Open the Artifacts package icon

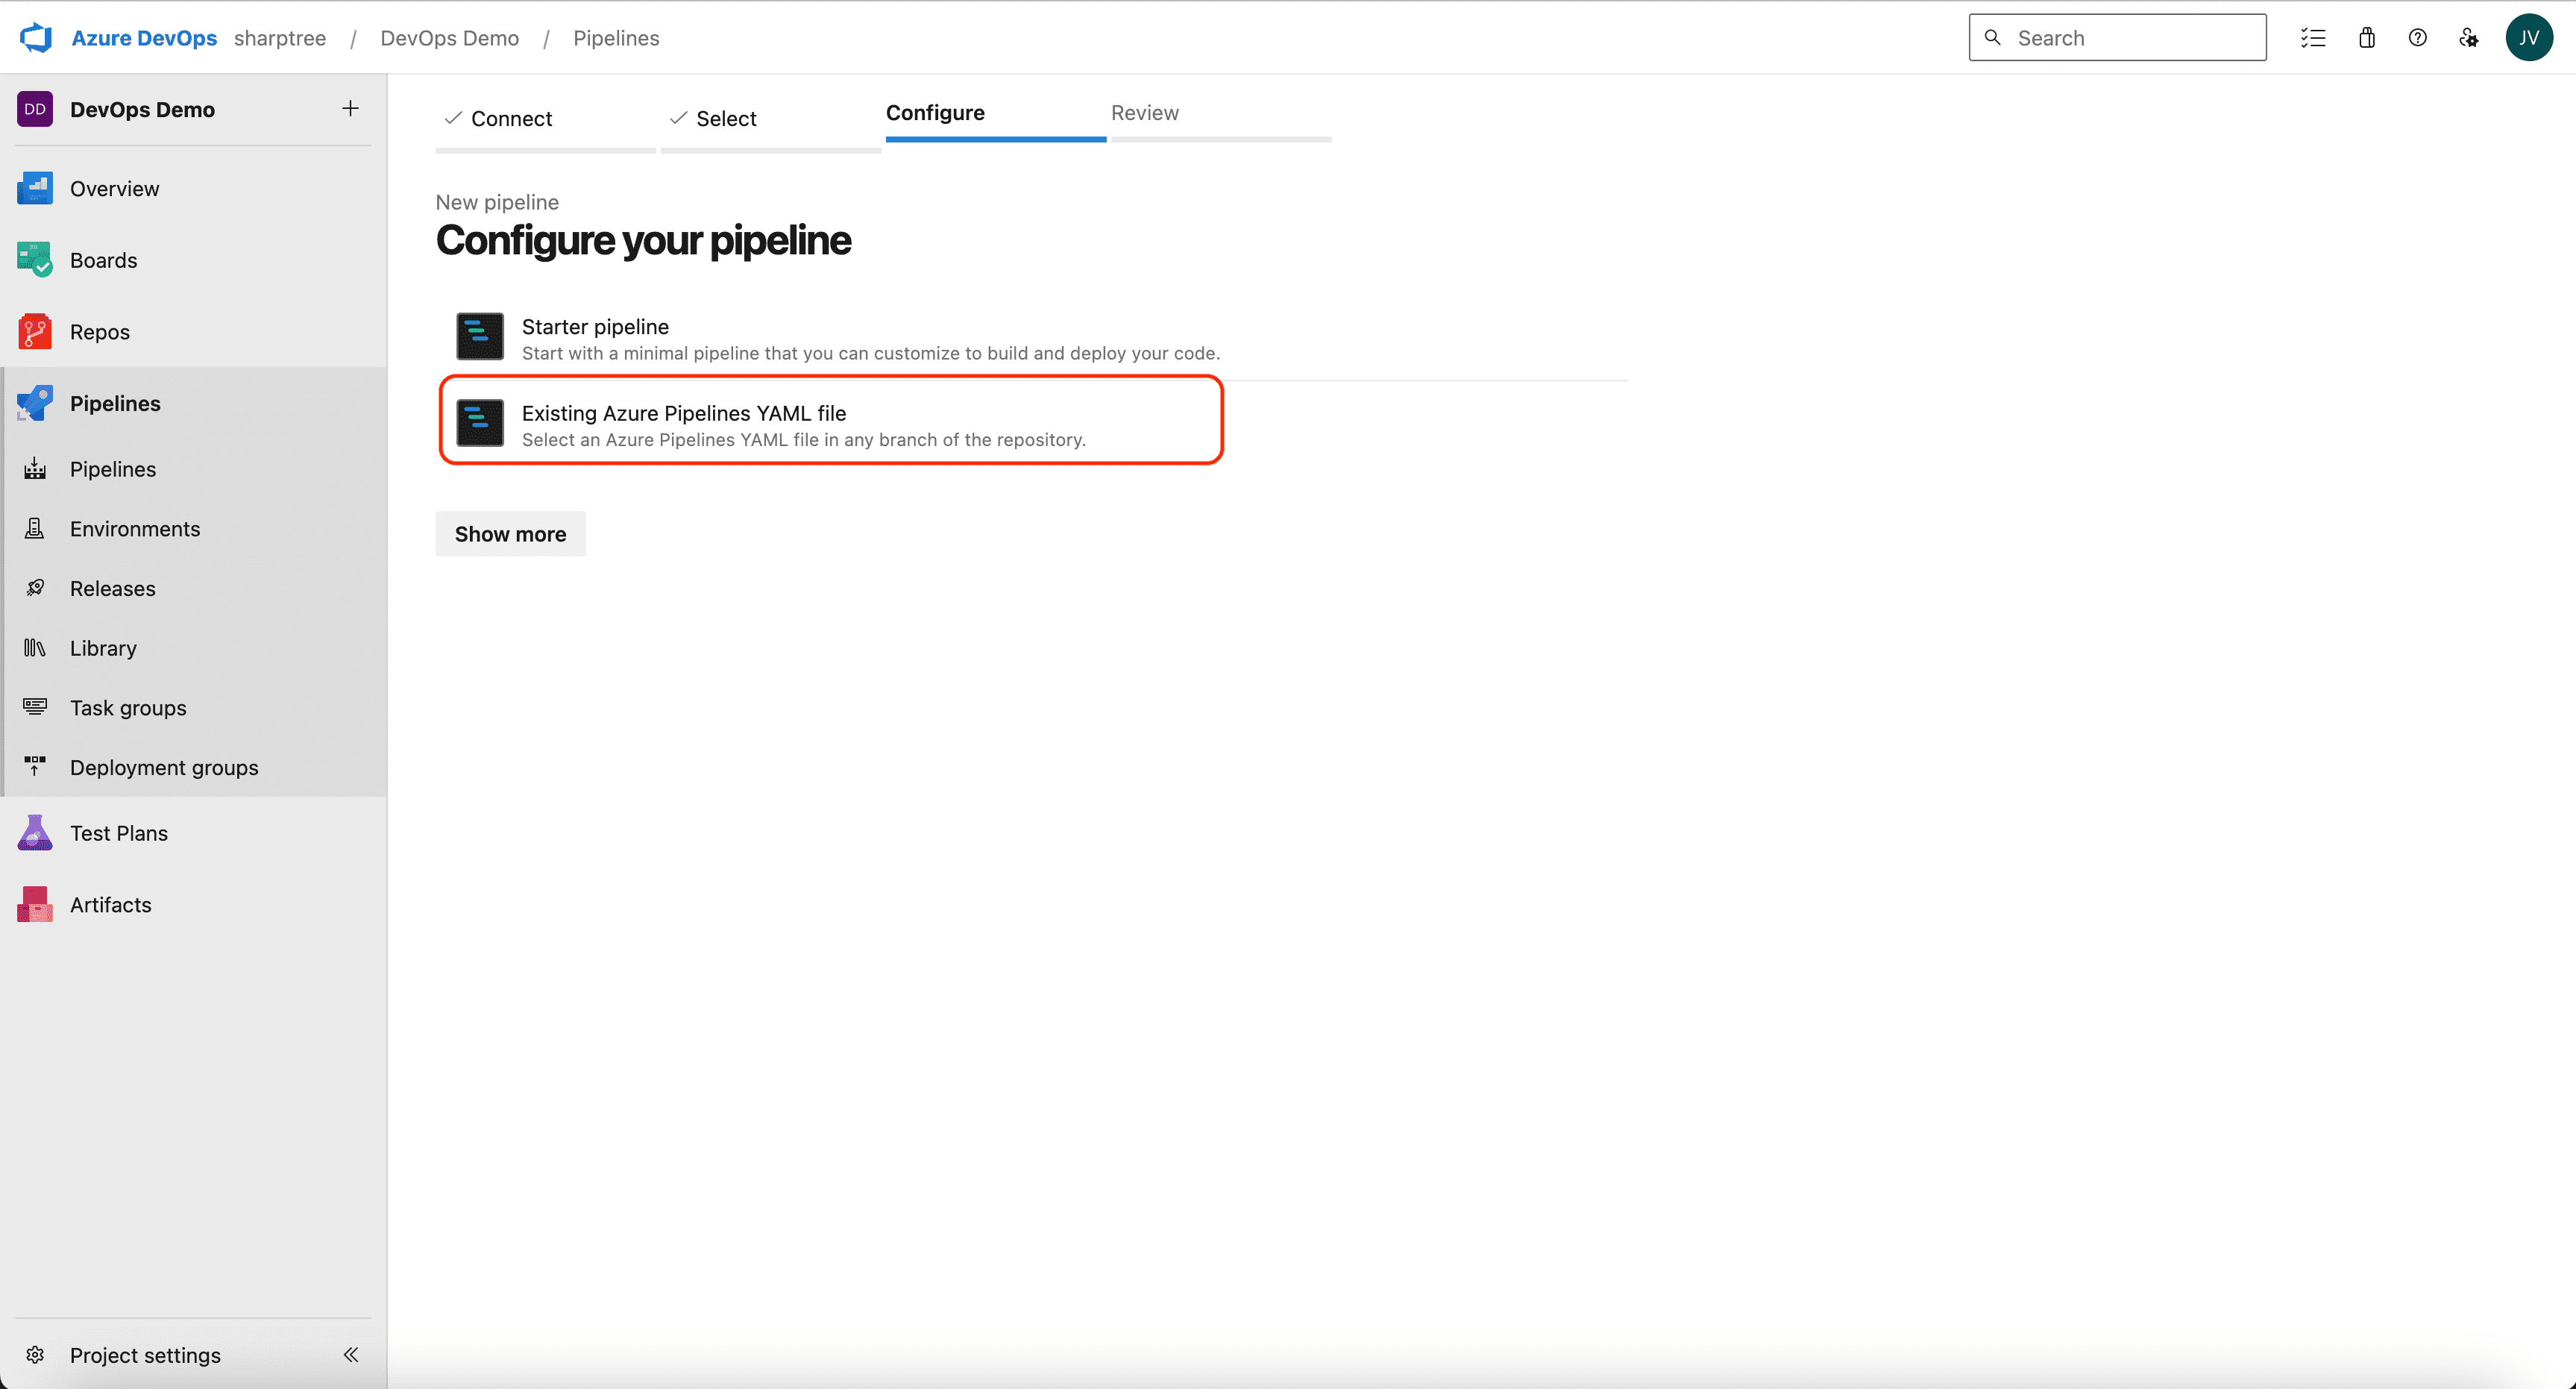point(35,905)
